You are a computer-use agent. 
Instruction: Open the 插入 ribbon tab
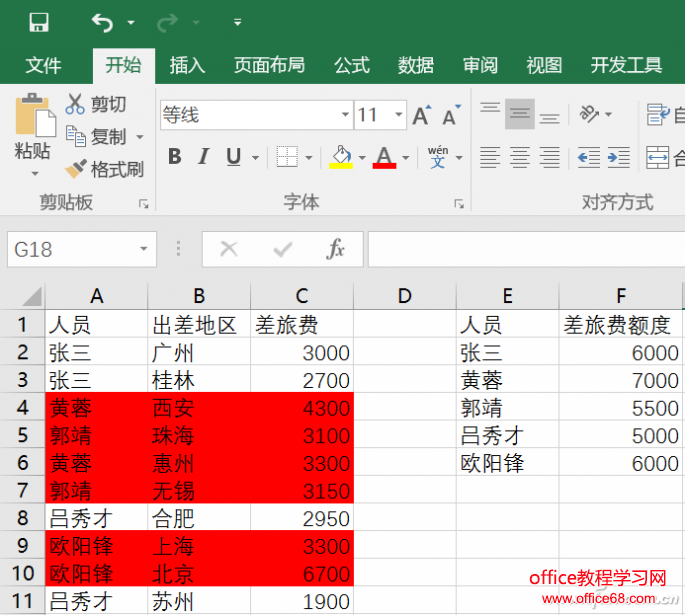[187, 66]
